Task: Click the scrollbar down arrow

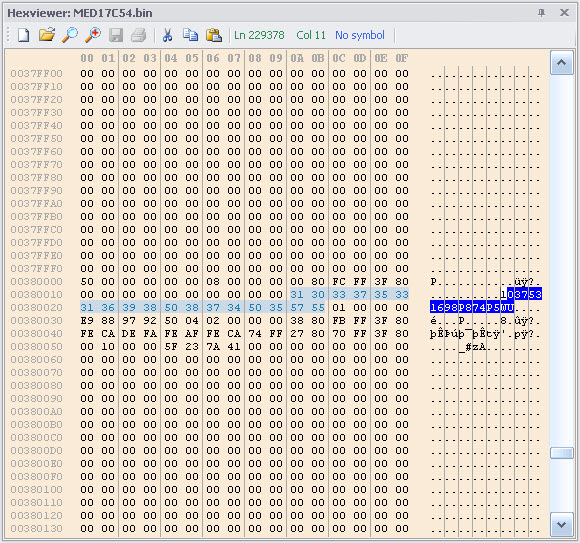Action: 562,524
